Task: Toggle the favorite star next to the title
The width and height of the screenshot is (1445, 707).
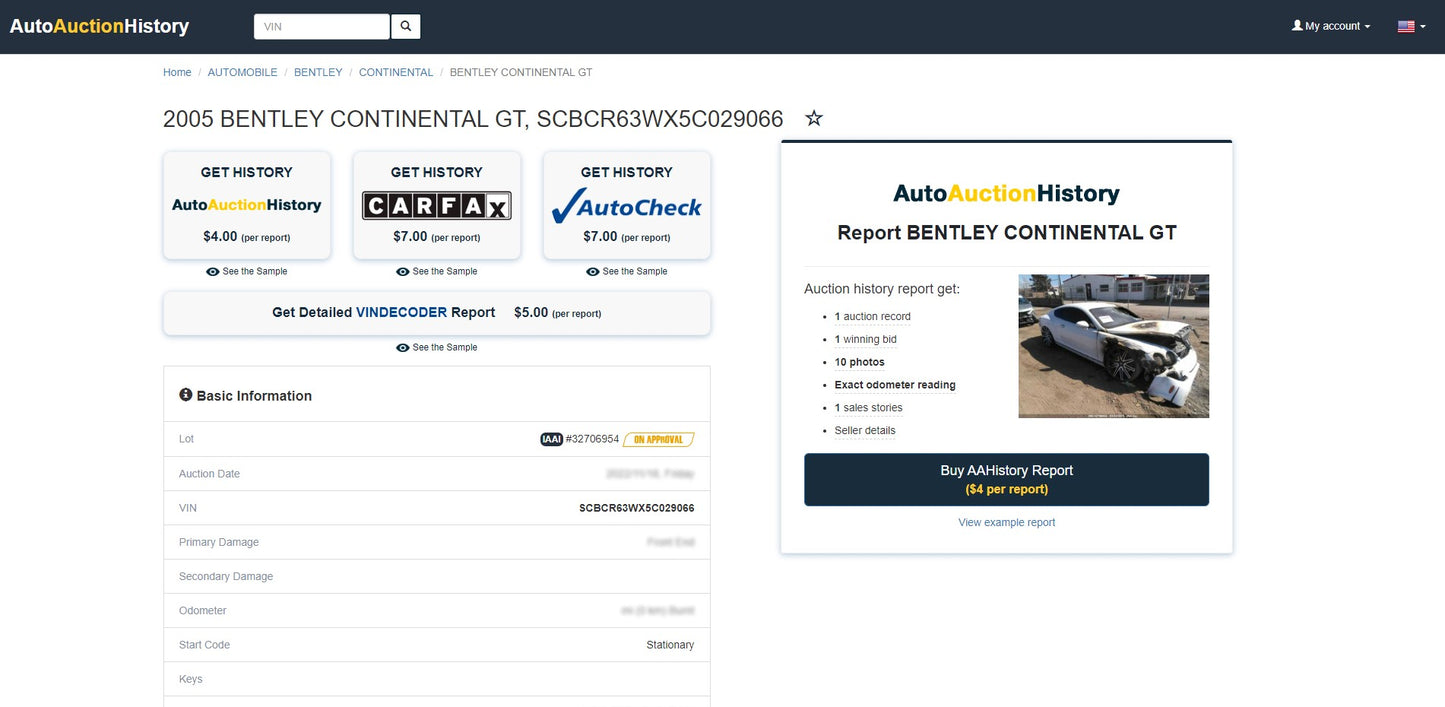Action: pos(813,118)
